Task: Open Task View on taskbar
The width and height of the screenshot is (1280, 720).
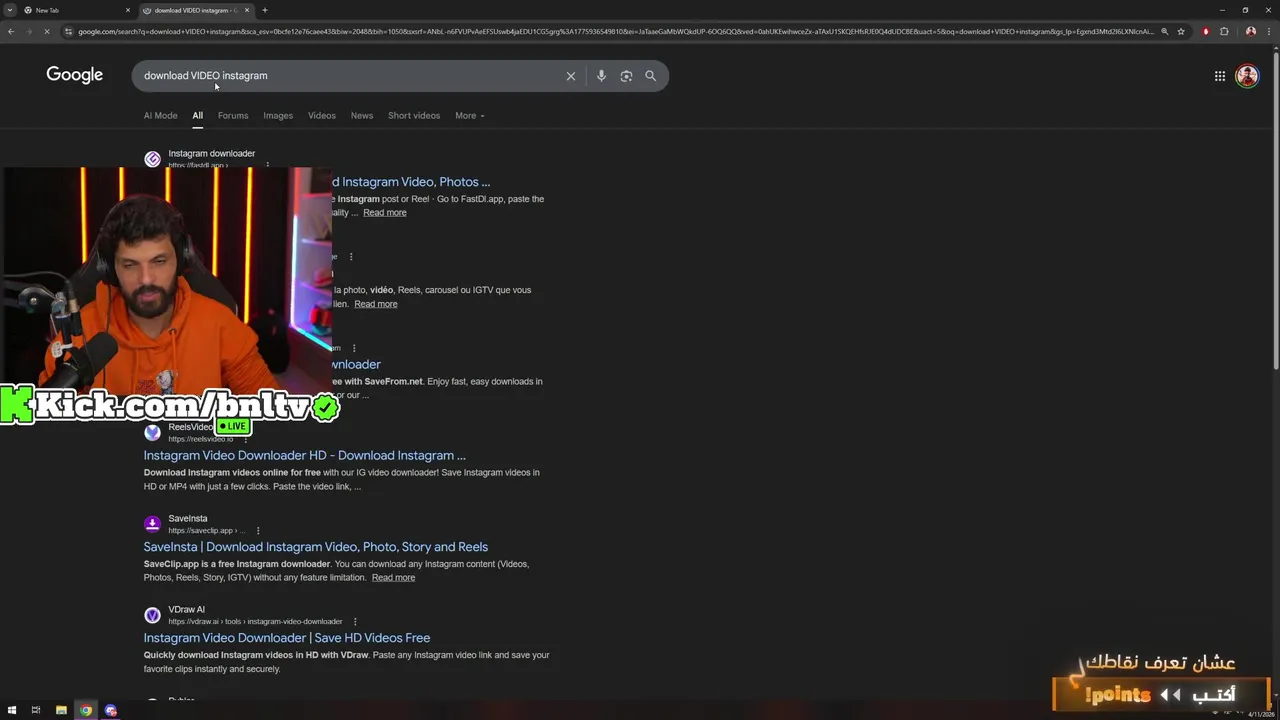Action: click(x=35, y=711)
